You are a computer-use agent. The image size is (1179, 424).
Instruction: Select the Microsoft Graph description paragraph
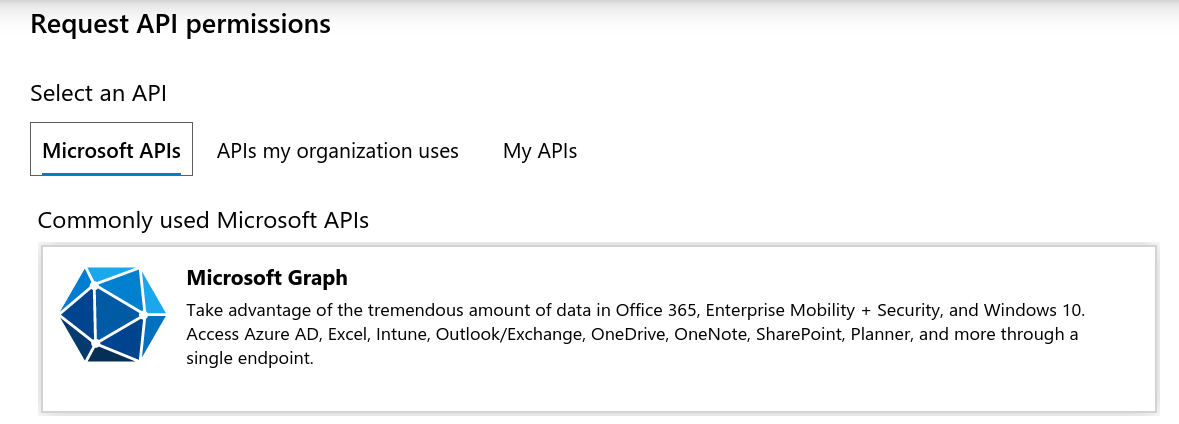tap(632, 334)
